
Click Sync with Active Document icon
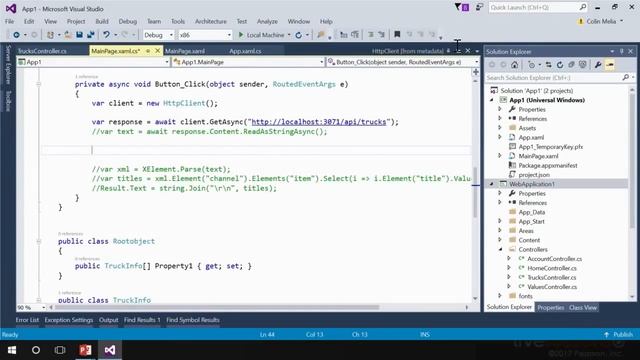(x=548, y=64)
